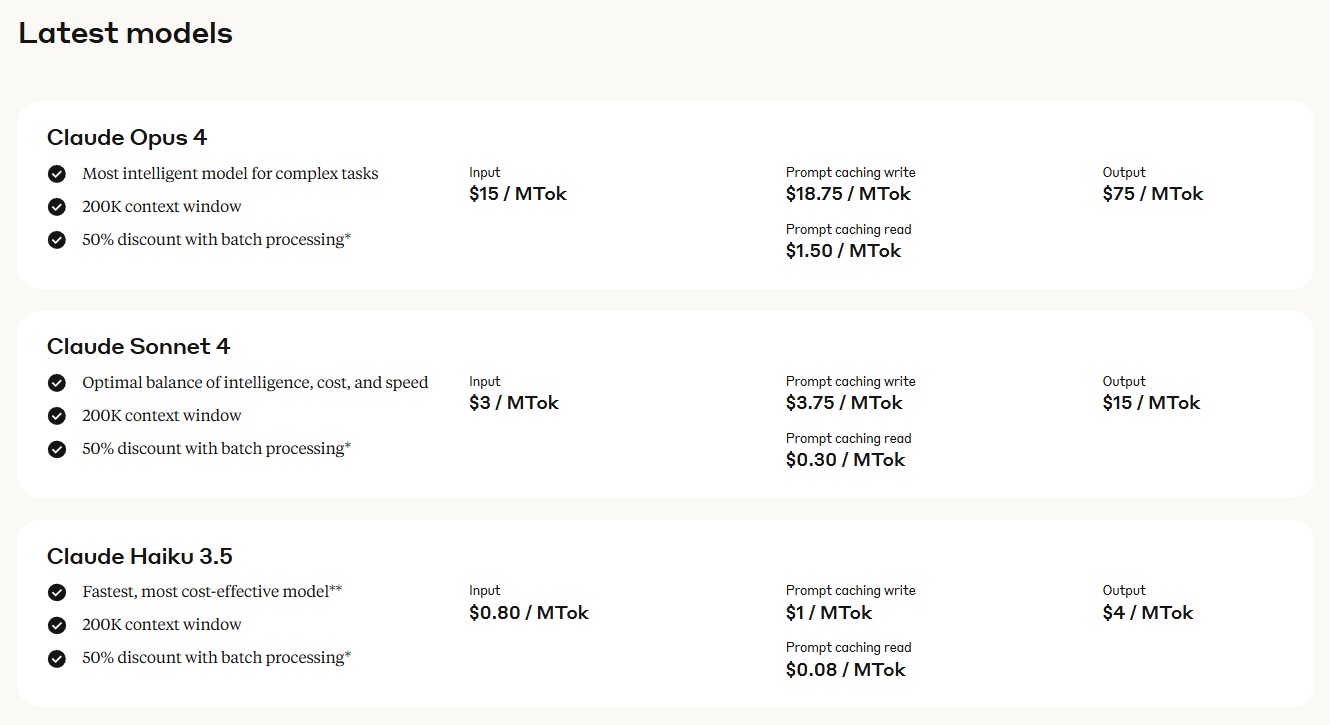1330x725 pixels.
Task: Click Haiku 3.5 batch processing discount checkmark
Action: point(57,658)
